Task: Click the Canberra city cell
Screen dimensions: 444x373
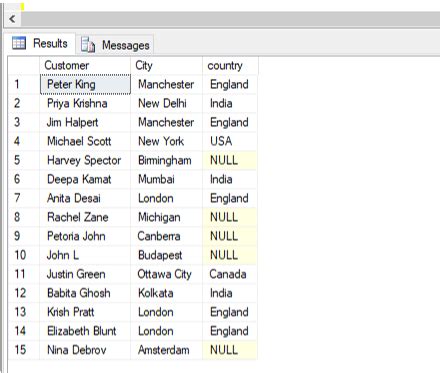Action: tap(166, 236)
